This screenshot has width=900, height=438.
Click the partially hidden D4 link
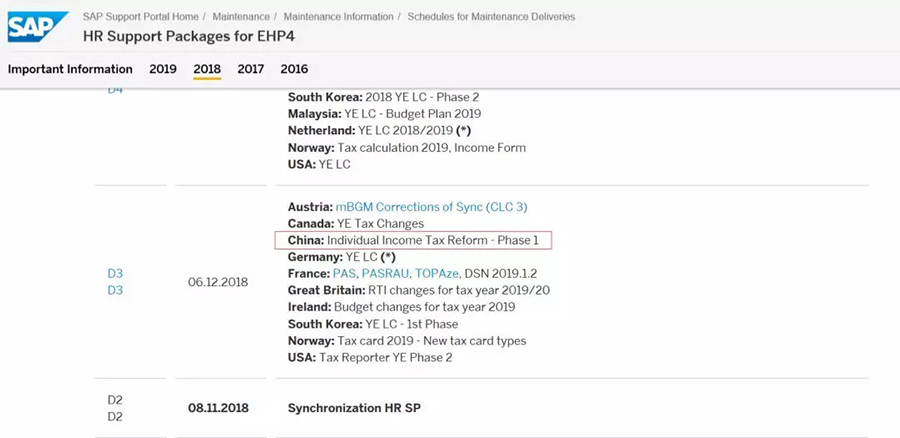115,91
